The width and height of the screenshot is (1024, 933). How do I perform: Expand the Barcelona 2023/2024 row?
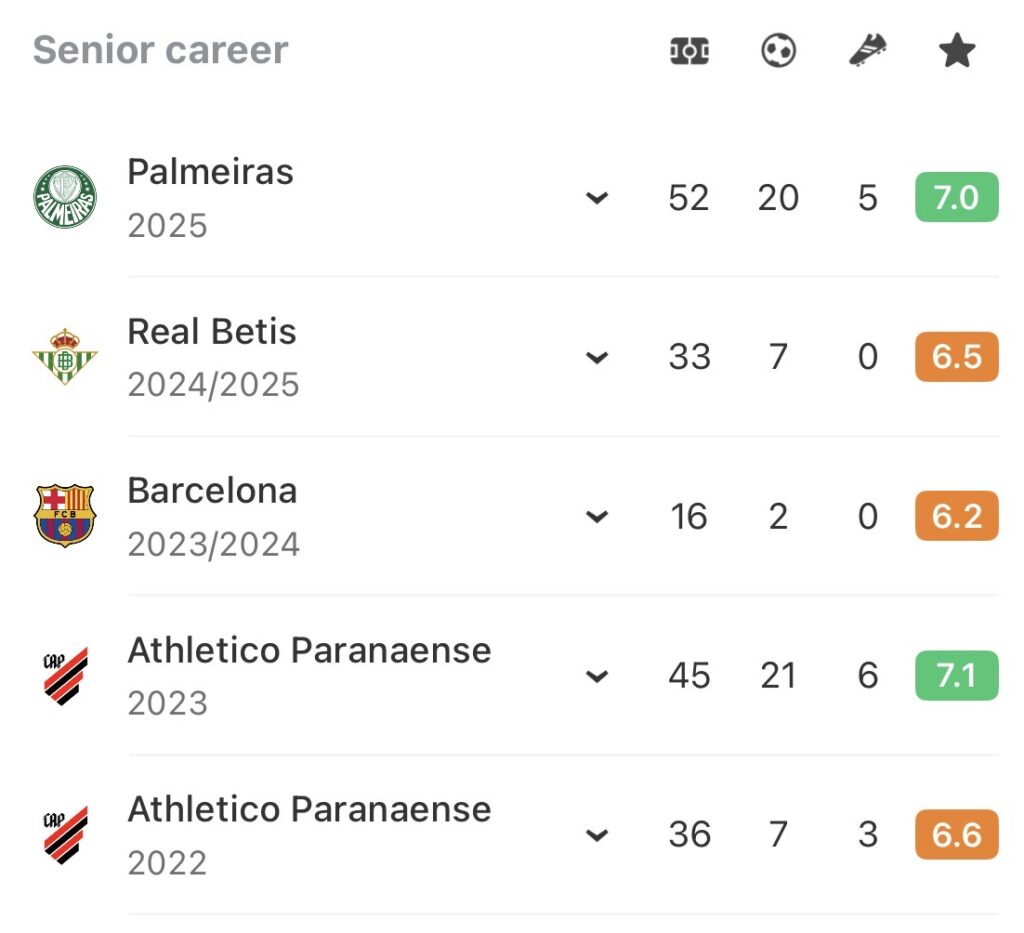pyautogui.click(x=597, y=517)
